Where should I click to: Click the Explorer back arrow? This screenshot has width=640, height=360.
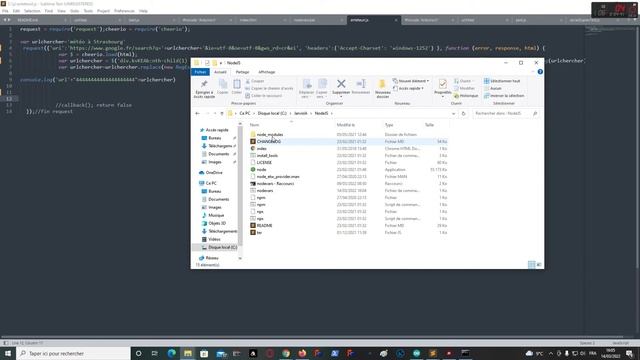pos(198,113)
